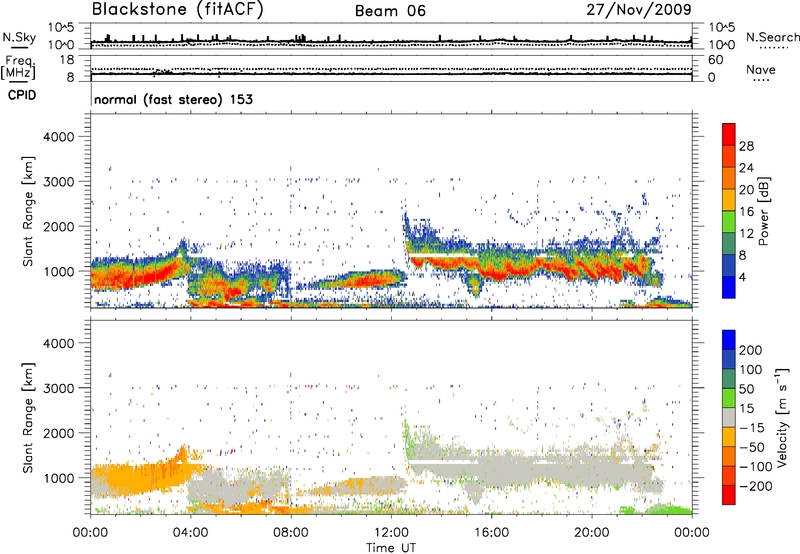800x554 pixels.
Task: Click the 'Time UT' axis label
Action: (x=391, y=547)
